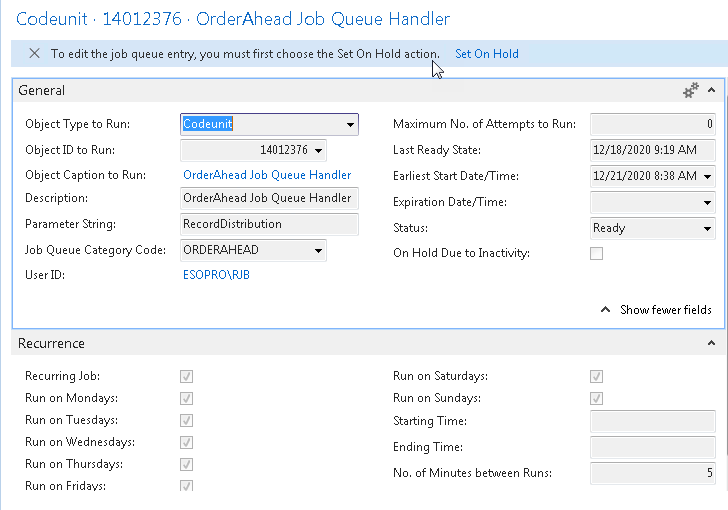Viewport: 728px width, 510px height.
Task: Click the Set On Hold link
Action: click(486, 54)
